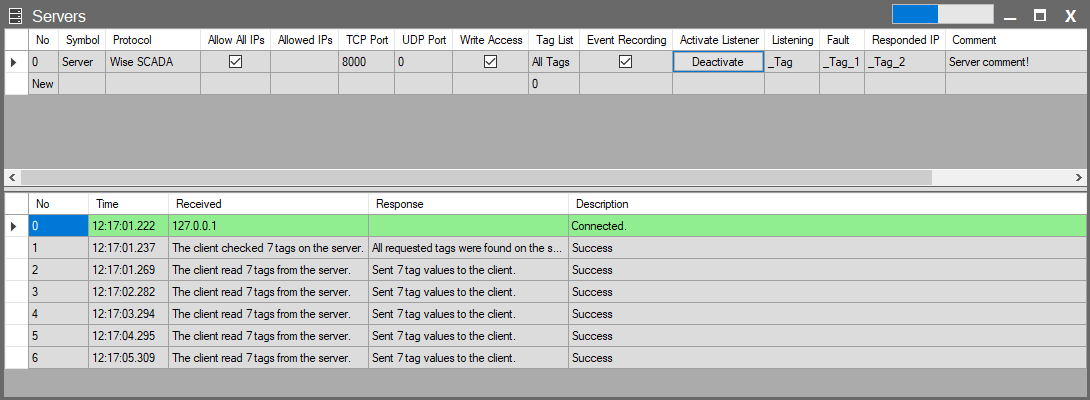Open the Listening cell containing _Tag
Image resolution: width=1090 pixels, height=400 pixels.
point(791,62)
